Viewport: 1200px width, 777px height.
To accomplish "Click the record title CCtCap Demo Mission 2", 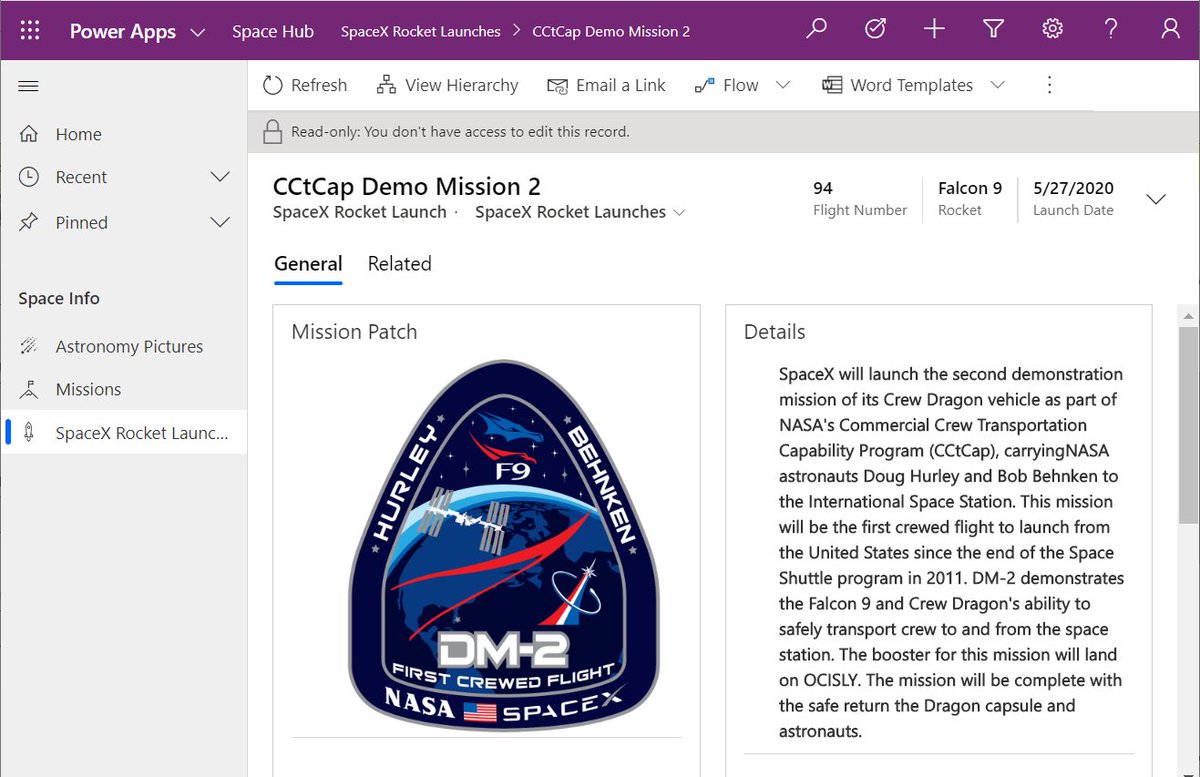I will click(407, 187).
